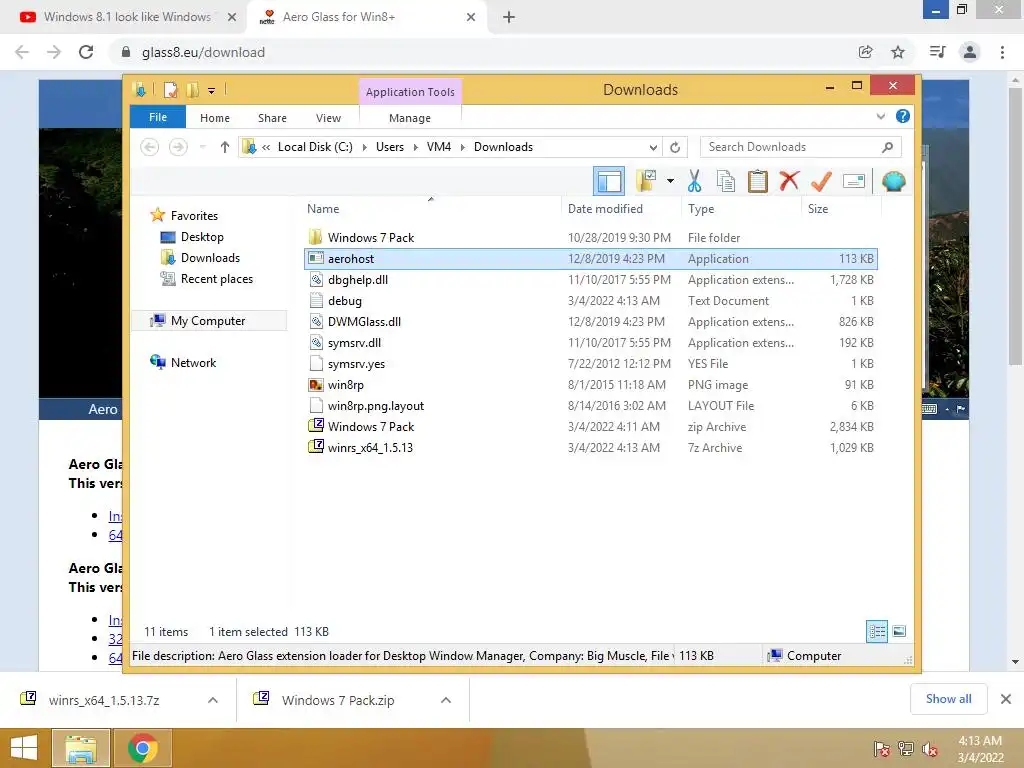This screenshot has width=1024, height=768.
Task: Open the View ribbon tab
Action: (x=328, y=118)
